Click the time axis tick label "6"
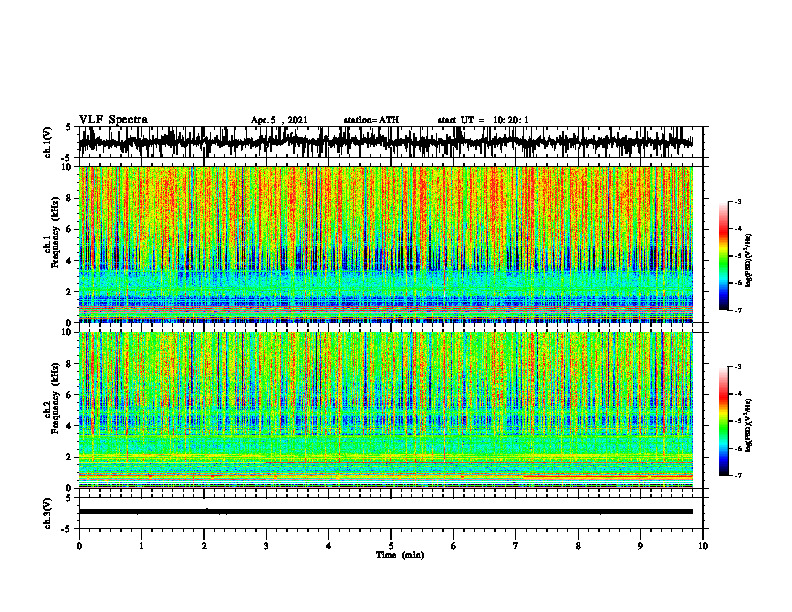792x612 pixels. coord(454,546)
